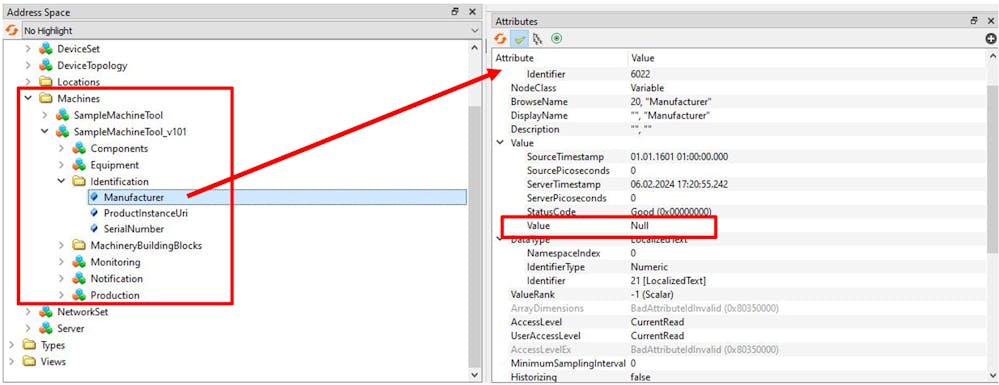Click the SampleMachineTool object icon

[62, 115]
